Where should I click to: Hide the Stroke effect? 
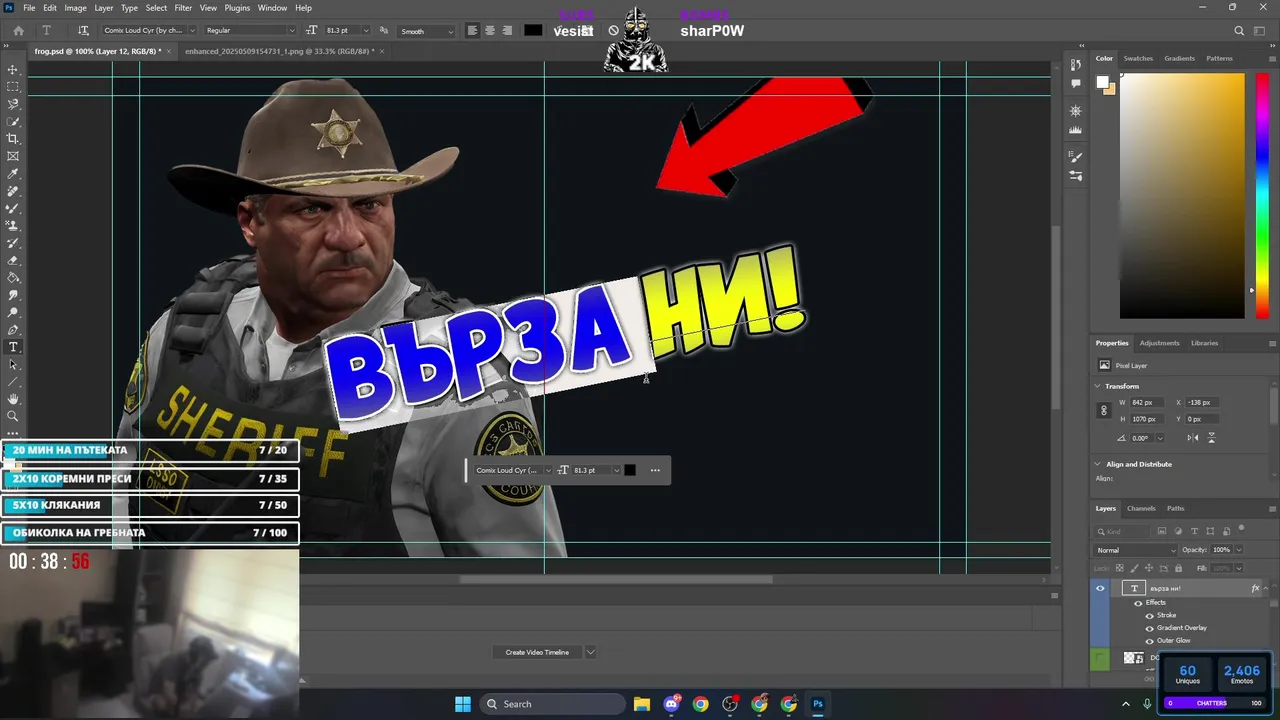[x=1149, y=615]
